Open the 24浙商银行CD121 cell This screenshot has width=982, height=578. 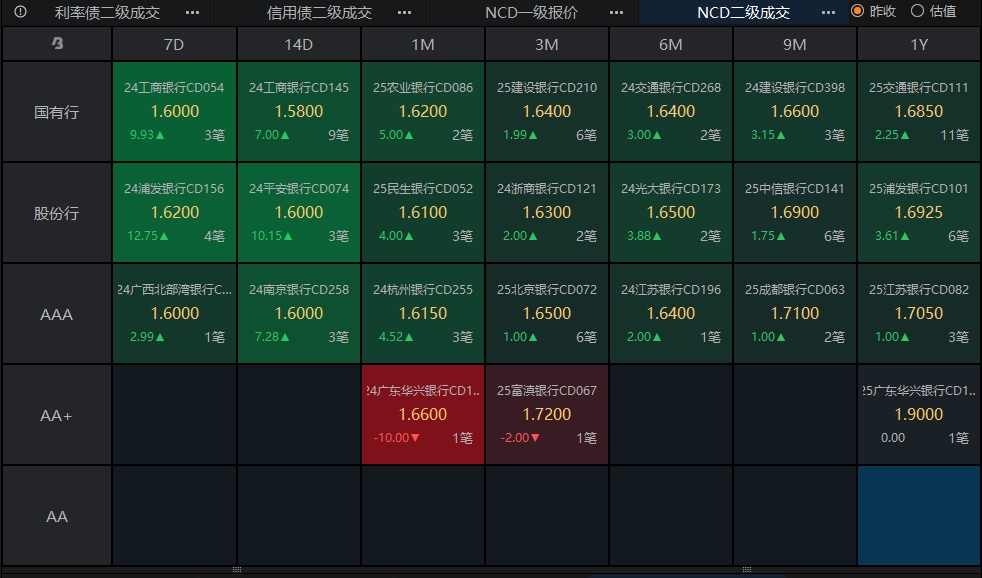coord(547,213)
